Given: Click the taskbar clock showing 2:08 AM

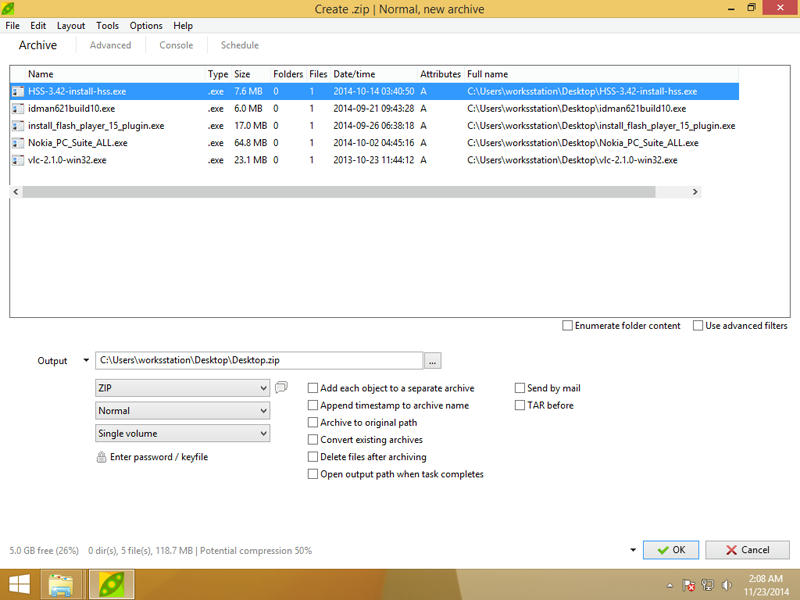Looking at the screenshot, I should click(x=765, y=585).
